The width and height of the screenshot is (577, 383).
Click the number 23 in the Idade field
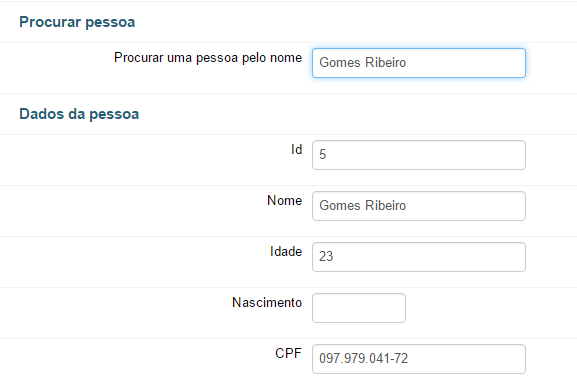click(x=326, y=256)
